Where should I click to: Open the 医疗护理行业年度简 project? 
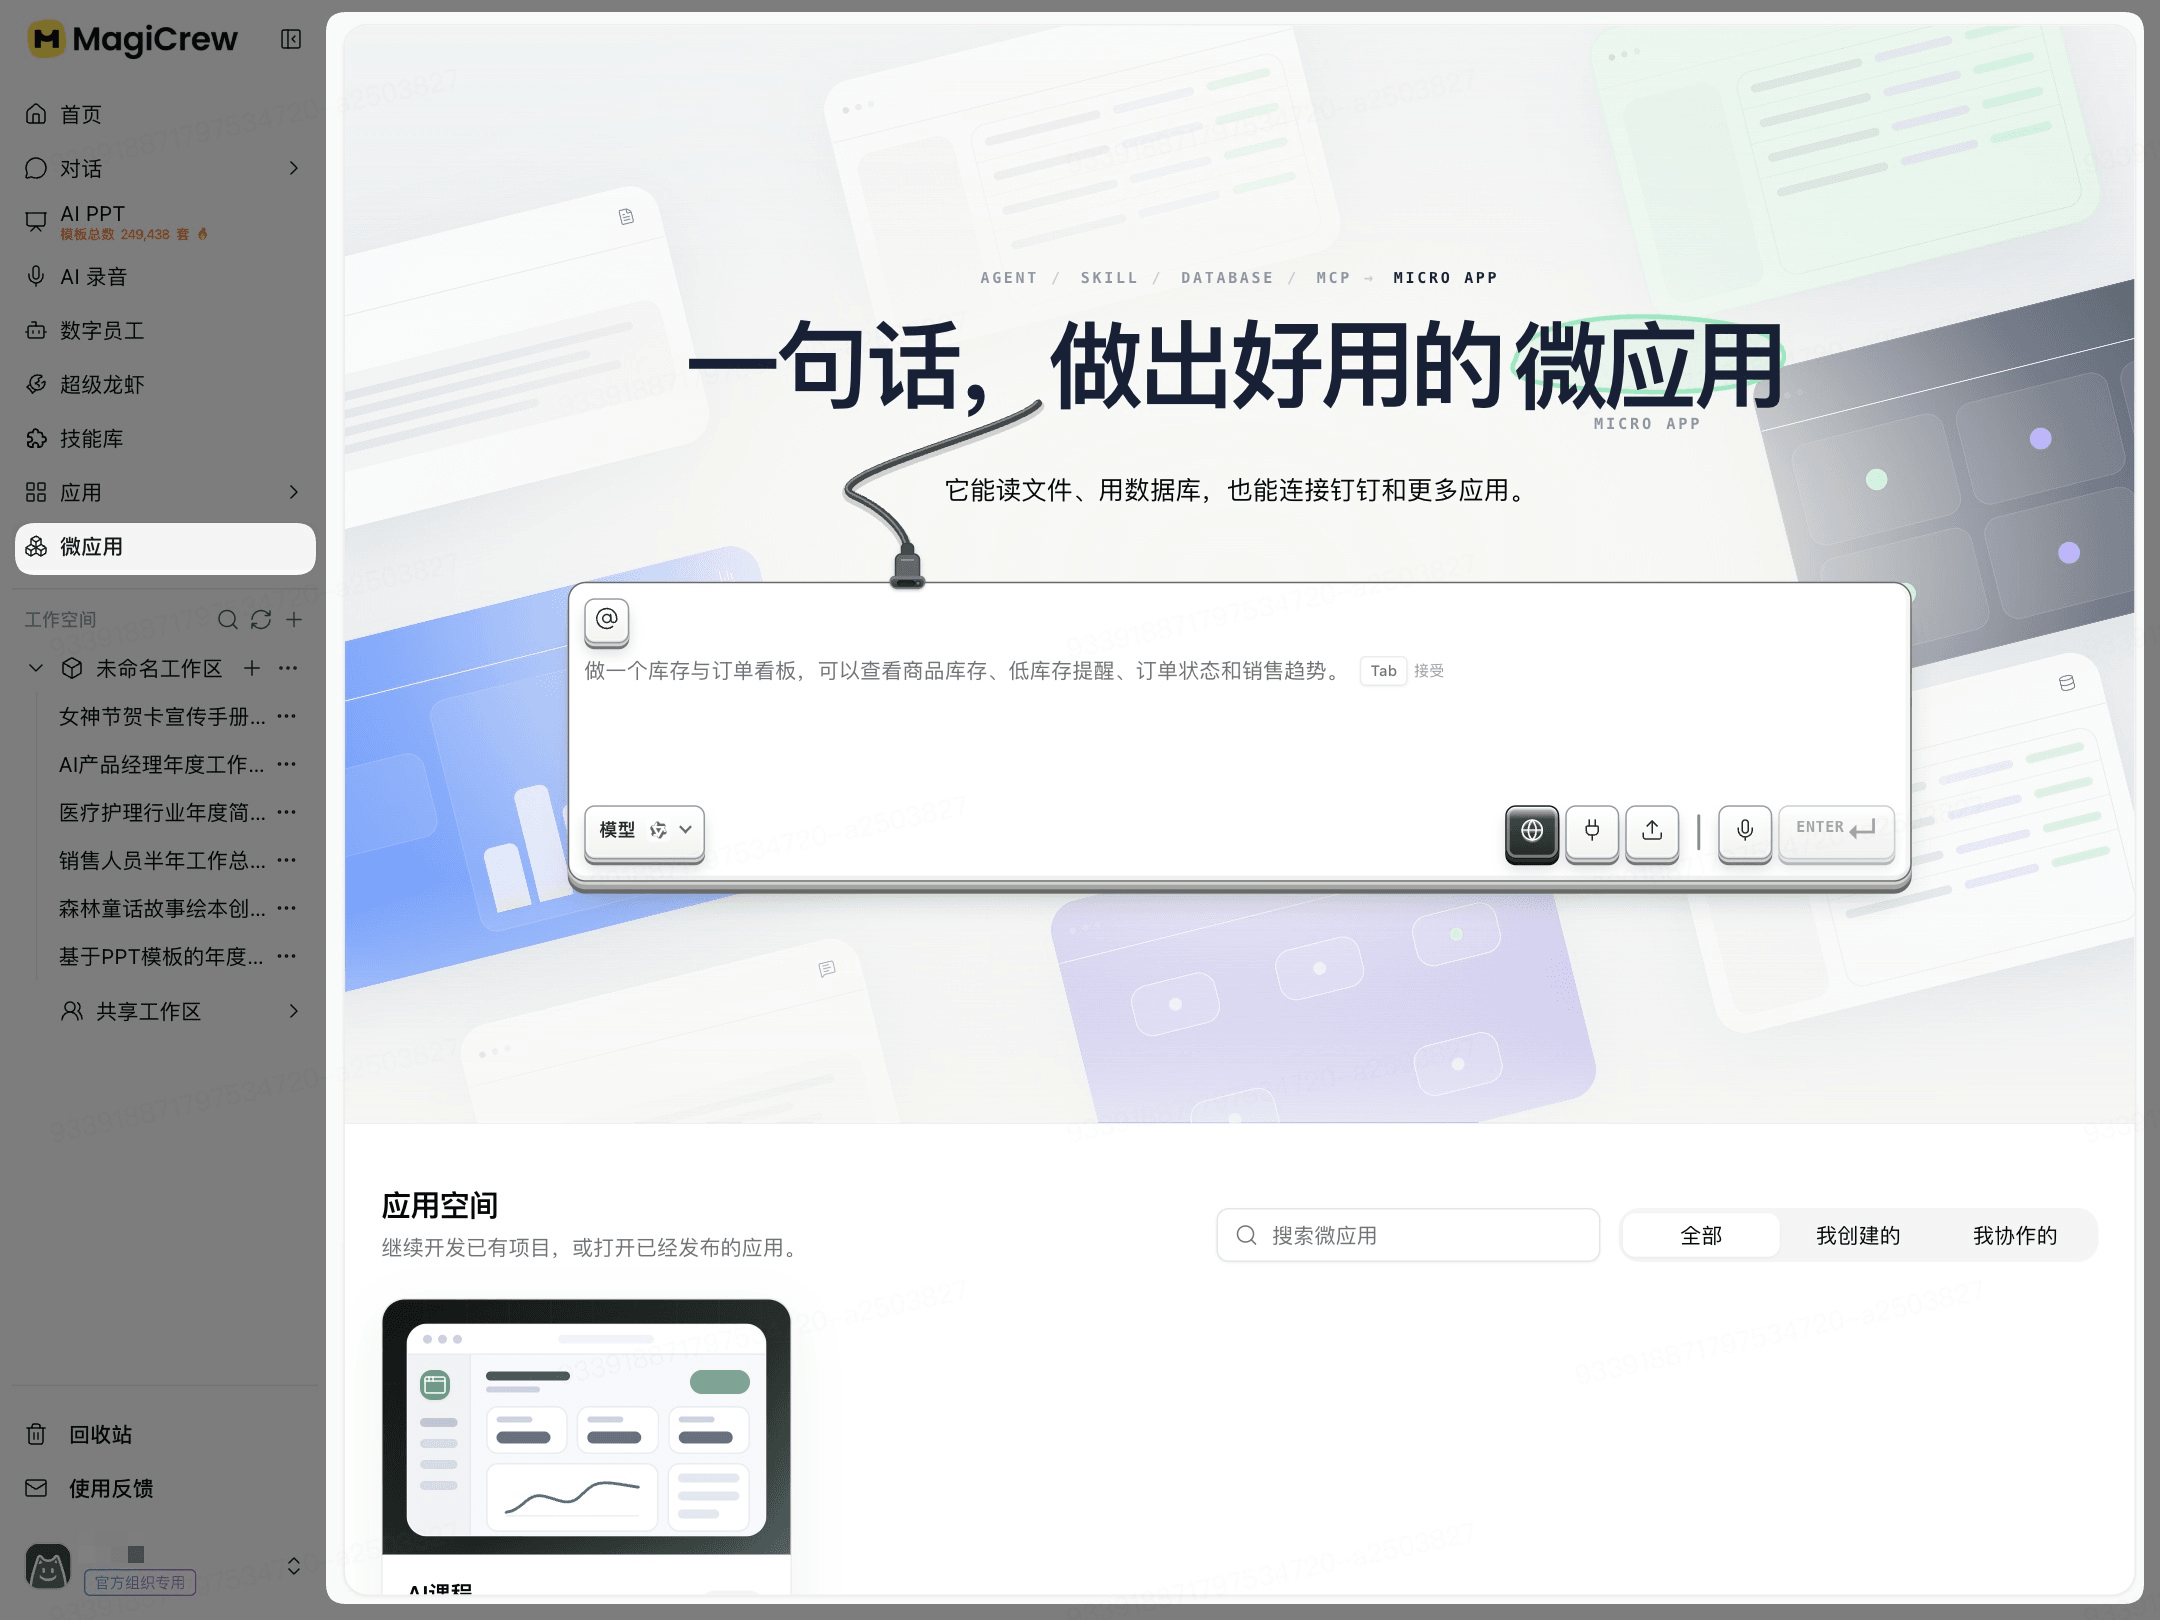coord(162,812)
